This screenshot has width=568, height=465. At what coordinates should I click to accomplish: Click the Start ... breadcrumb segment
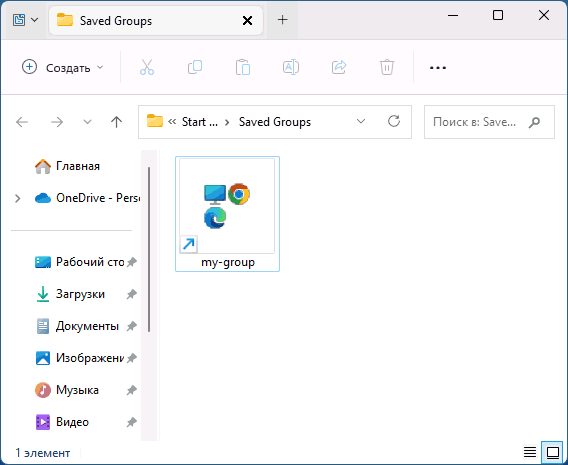200,122
